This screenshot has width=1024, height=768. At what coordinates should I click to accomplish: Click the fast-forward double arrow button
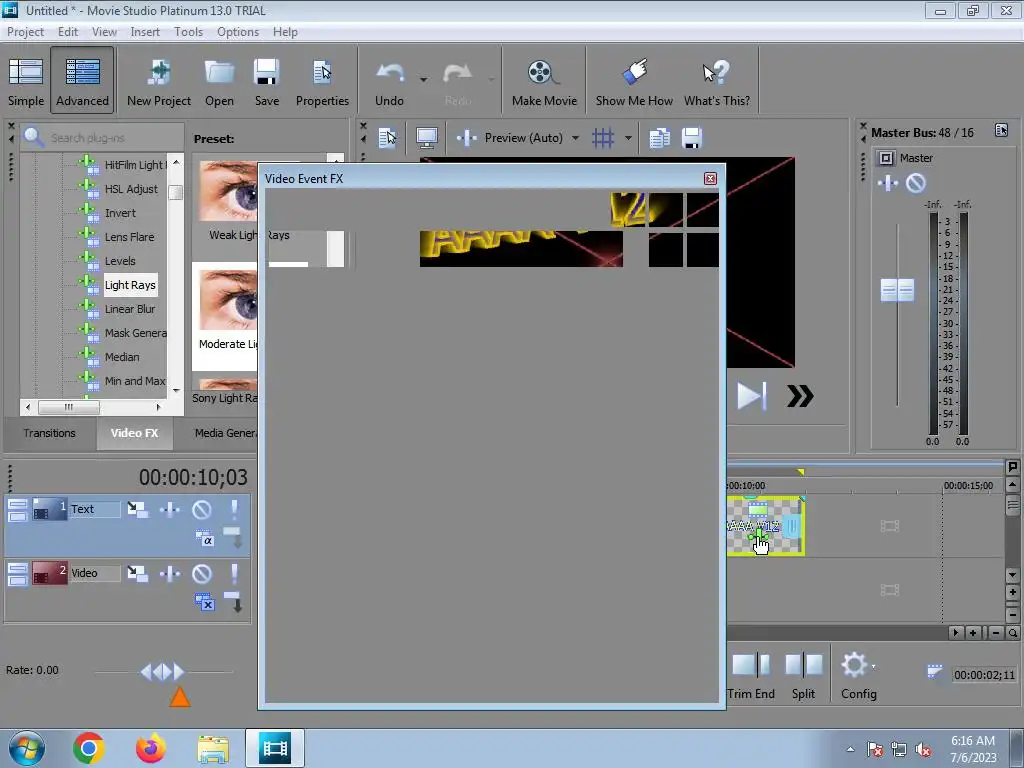point(800,396)
